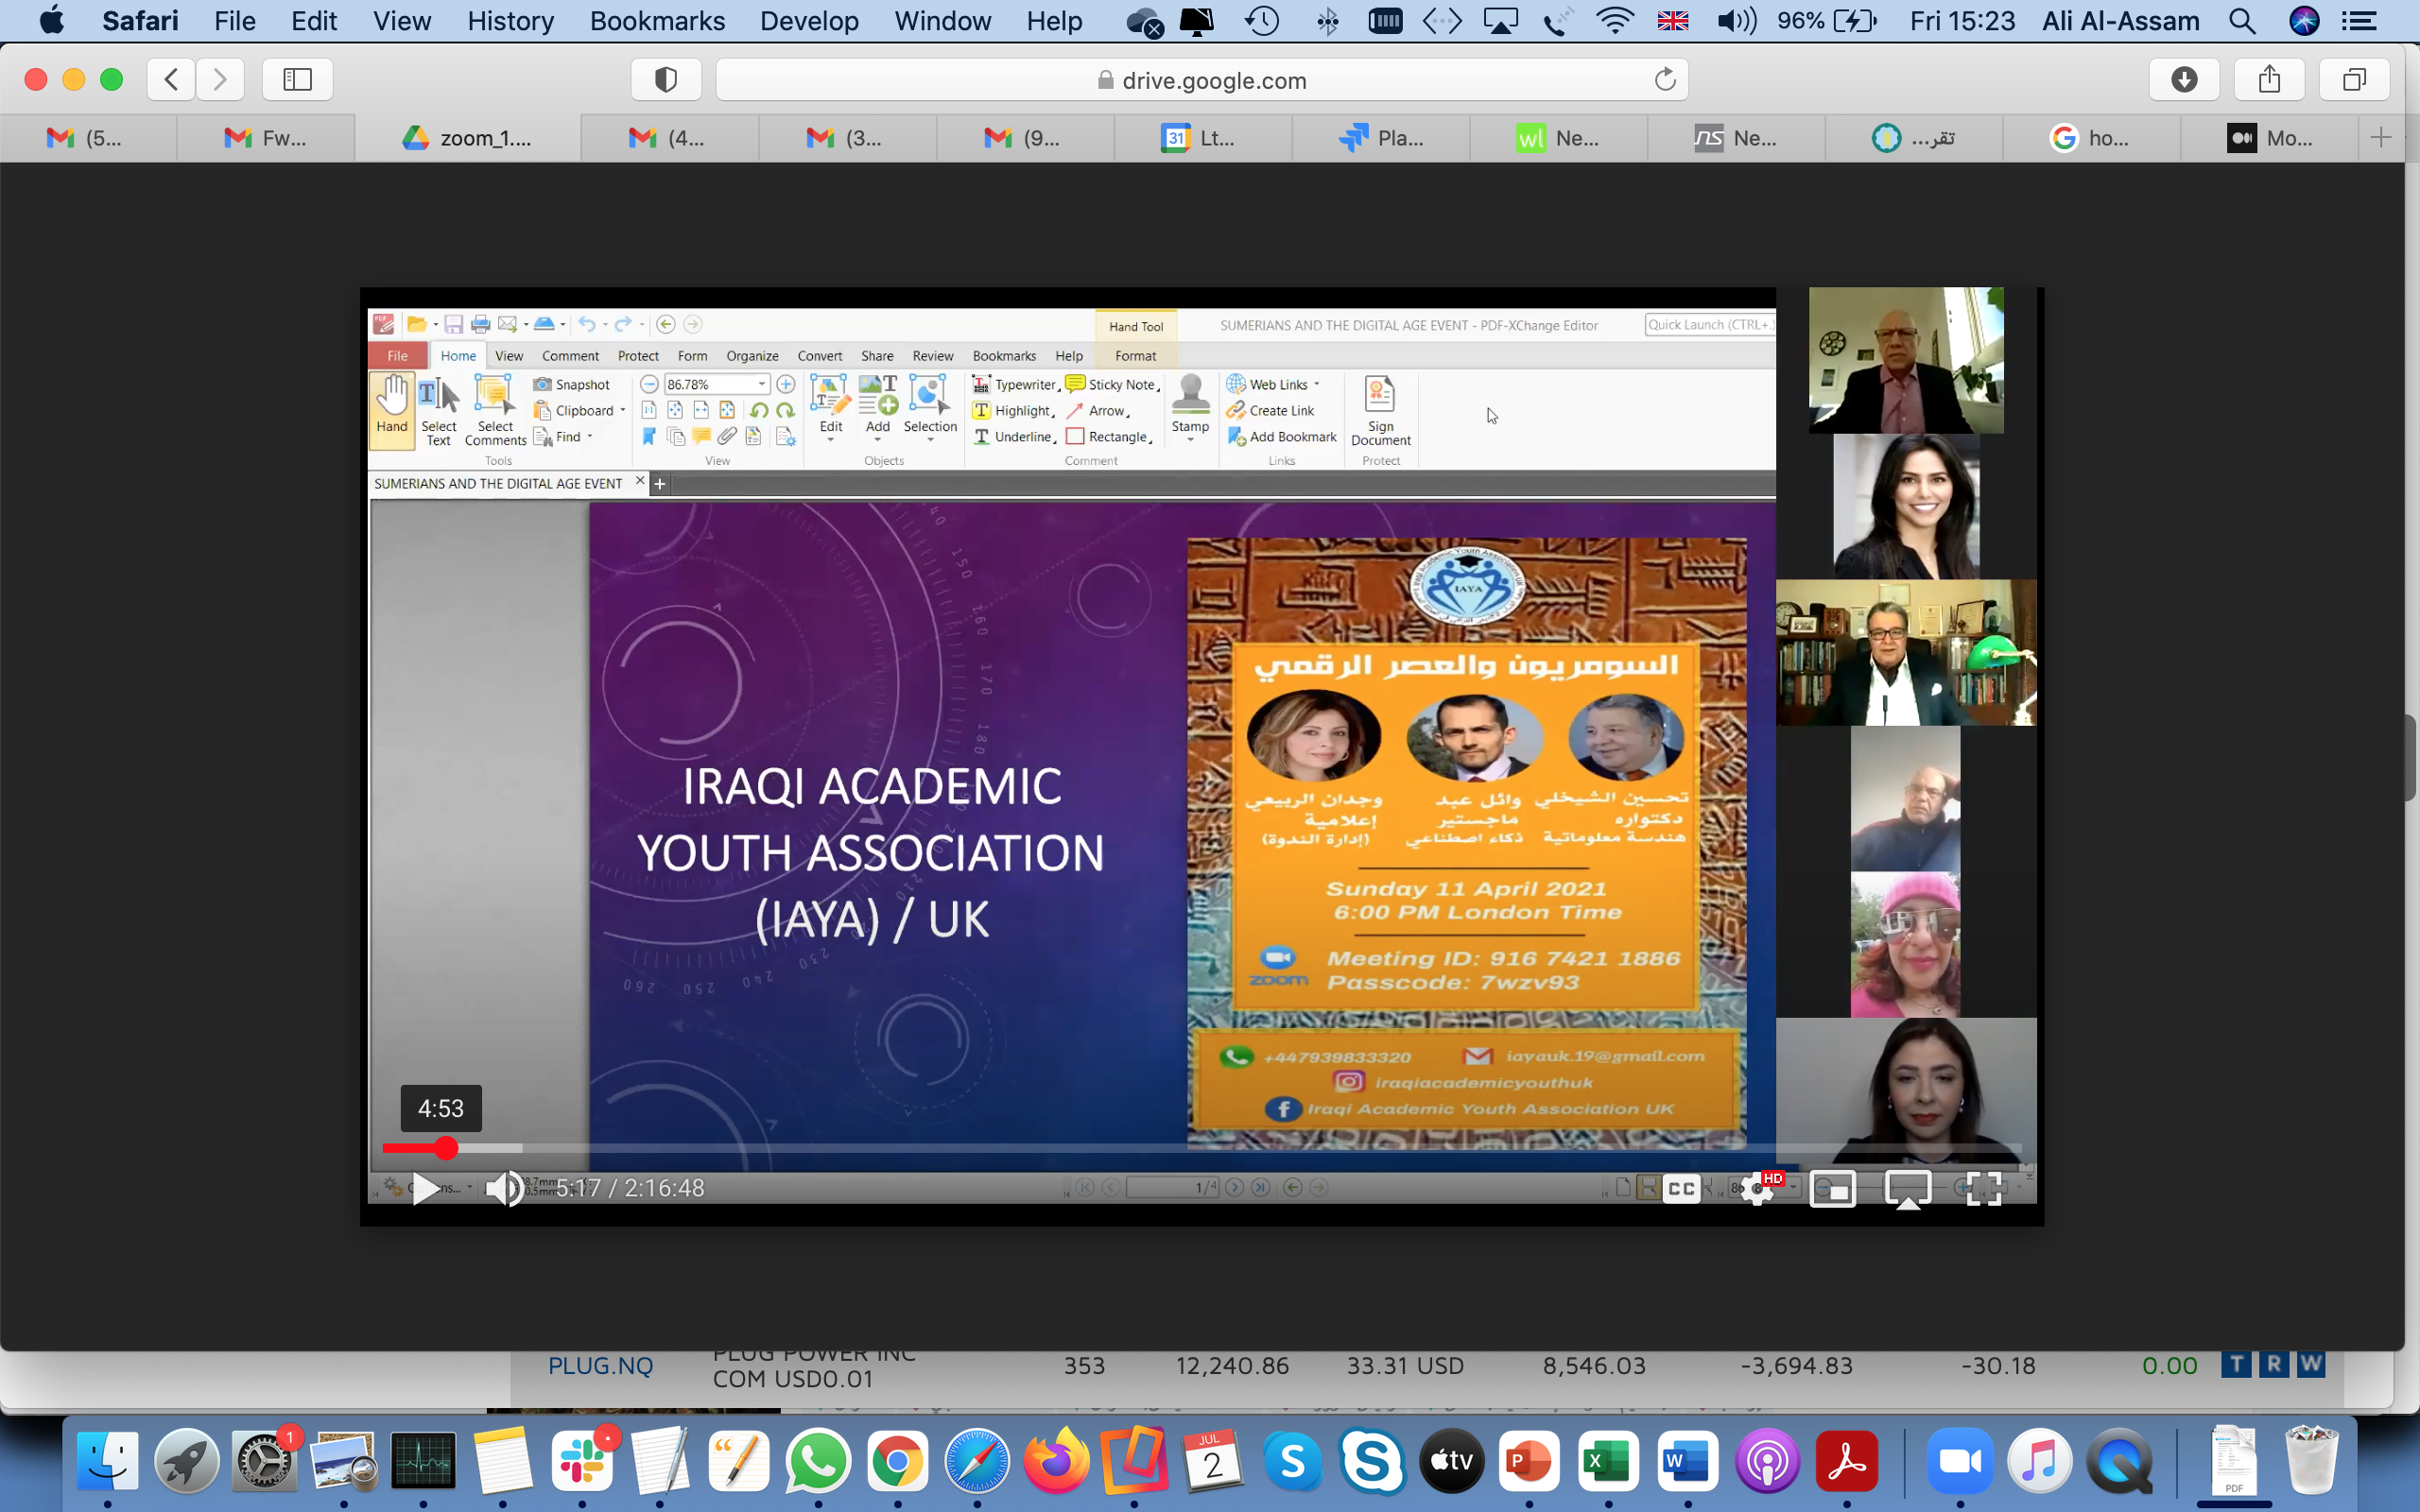
Task: Add a new Safari tab
Action: click(2381, 138)
